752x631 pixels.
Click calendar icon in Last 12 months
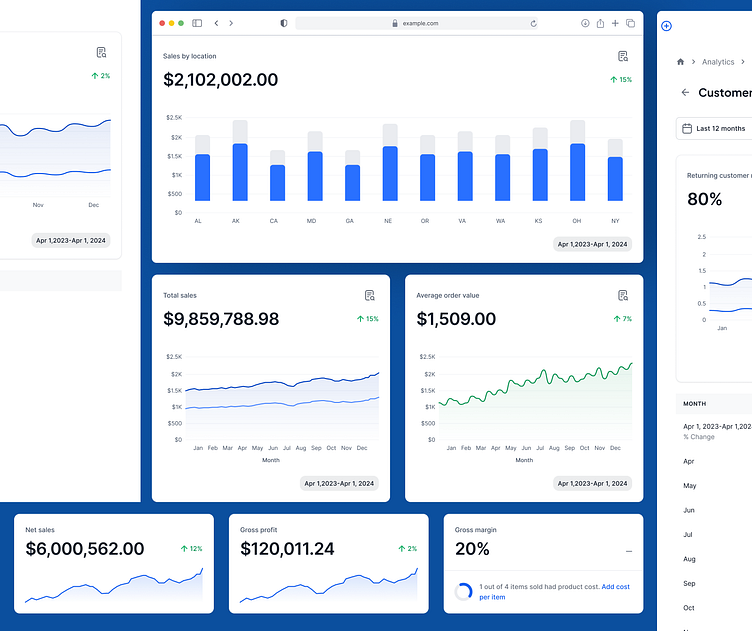(687, 129)
